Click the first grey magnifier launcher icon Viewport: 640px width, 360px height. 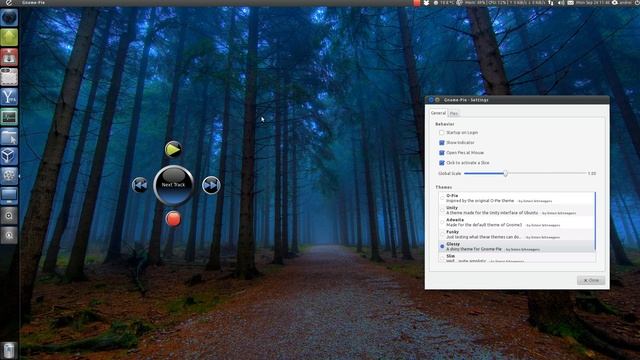[x=9, y=216]
